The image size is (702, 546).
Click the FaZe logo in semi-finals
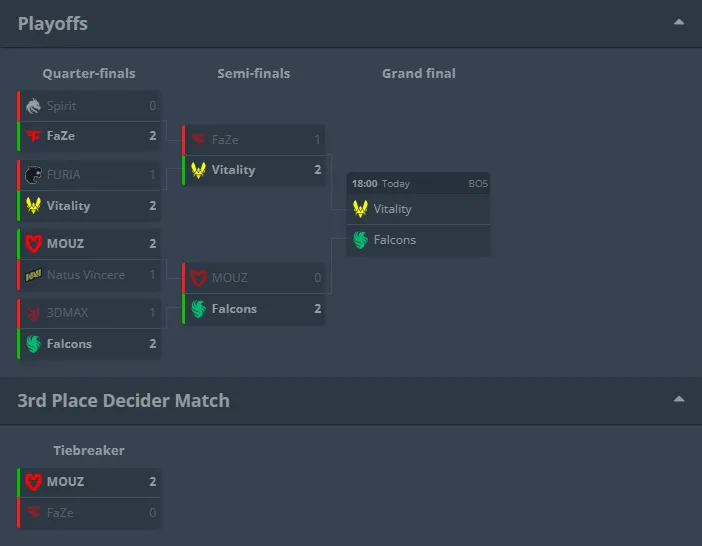pos(198,140)
